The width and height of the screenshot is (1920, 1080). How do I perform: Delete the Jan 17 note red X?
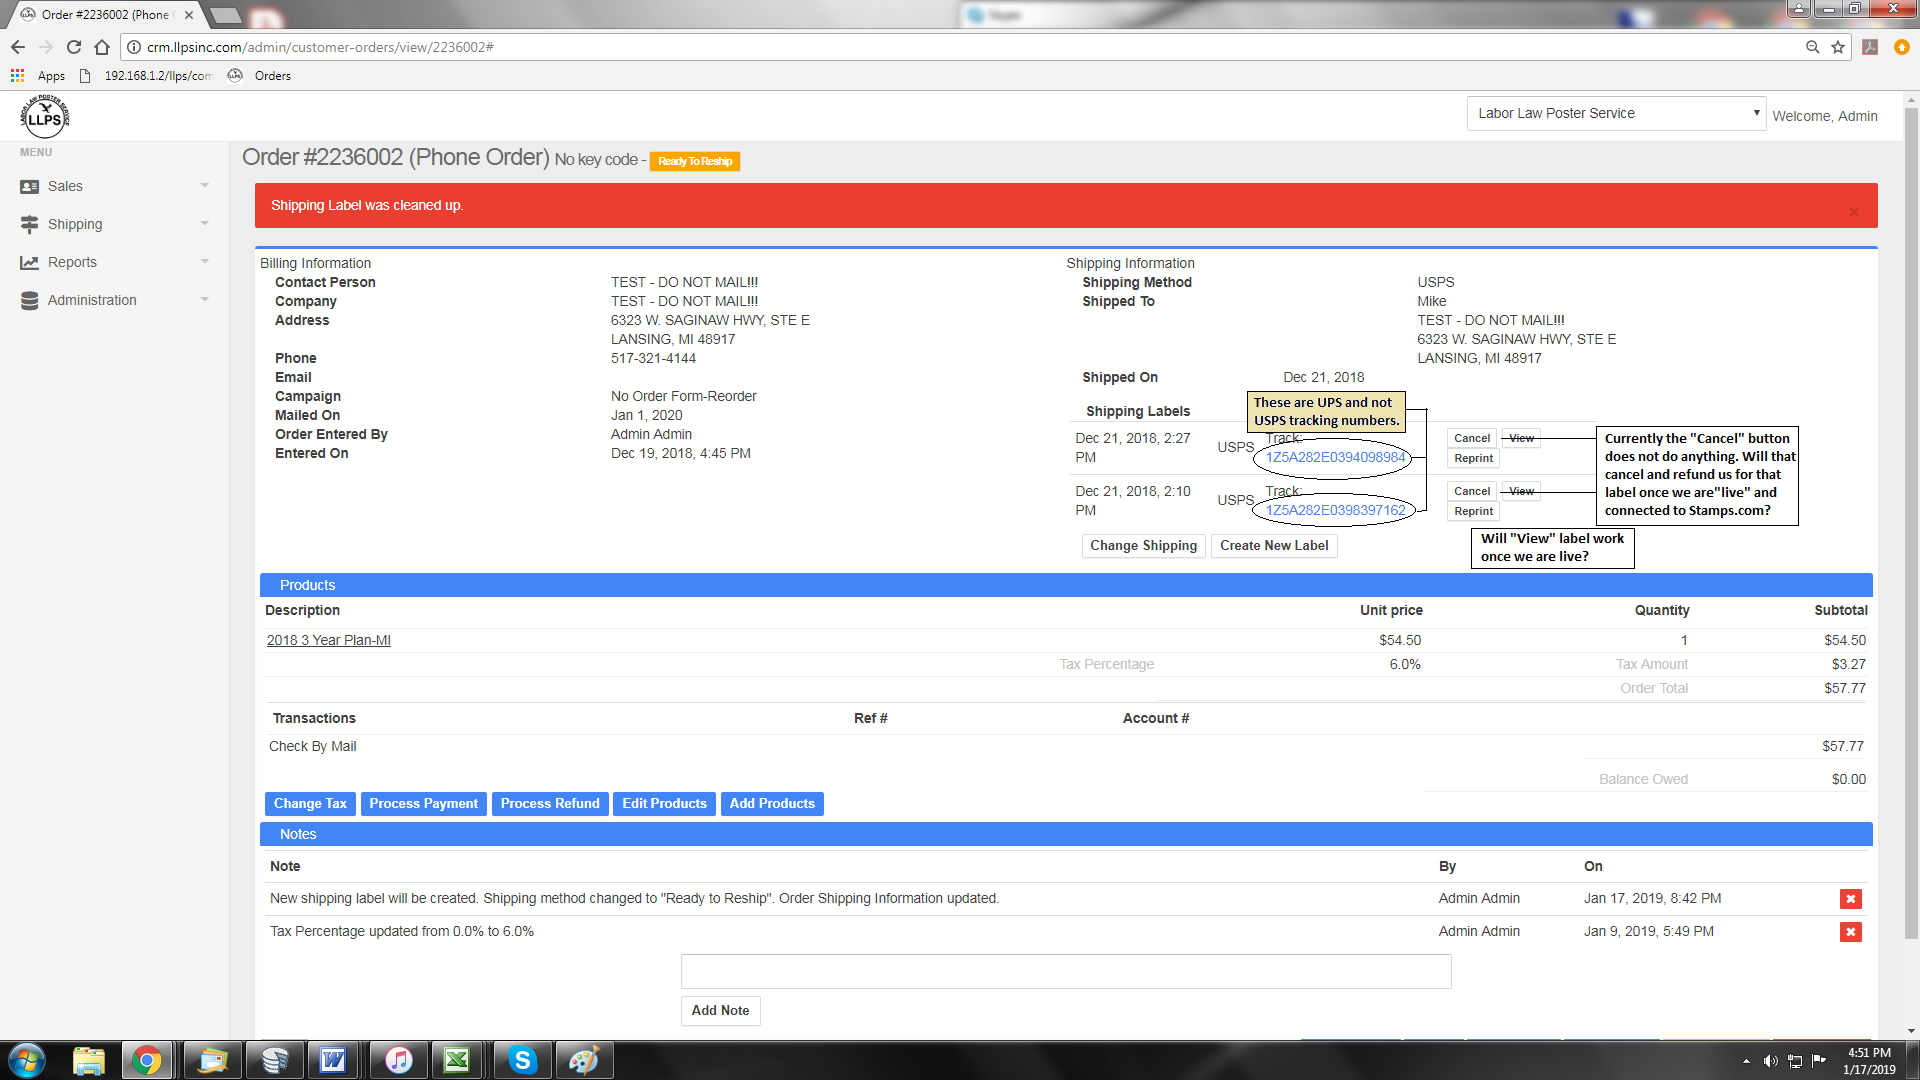coord(1850,899)
